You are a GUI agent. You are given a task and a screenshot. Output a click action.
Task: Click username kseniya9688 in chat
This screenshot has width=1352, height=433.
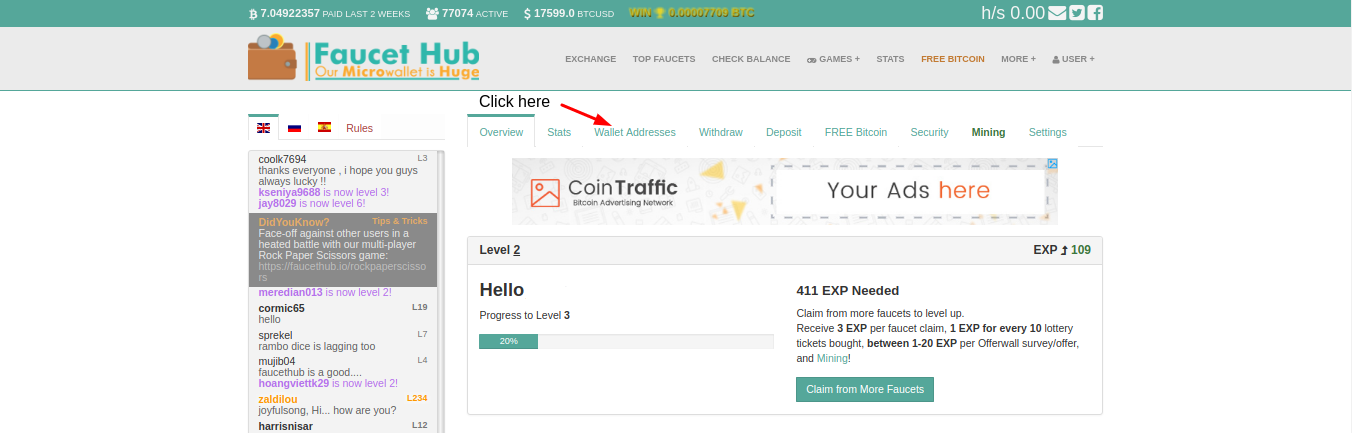[289, 192]
